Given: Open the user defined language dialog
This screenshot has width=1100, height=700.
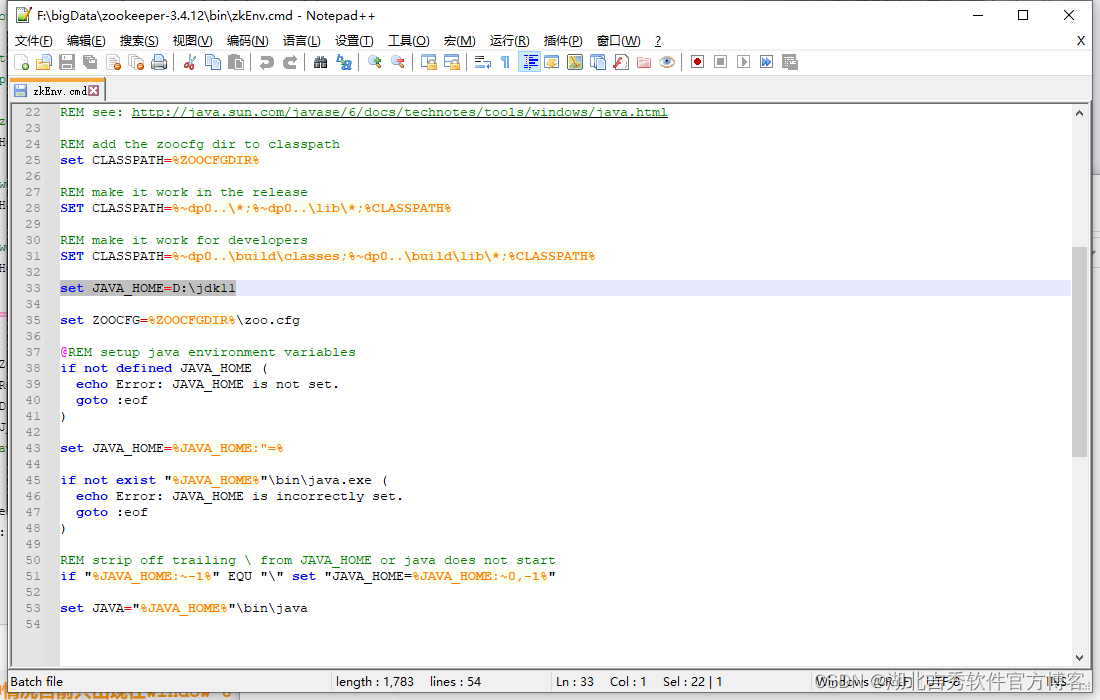Looking at the screenshot, I should pyautogui.click(x=551, y=62).
